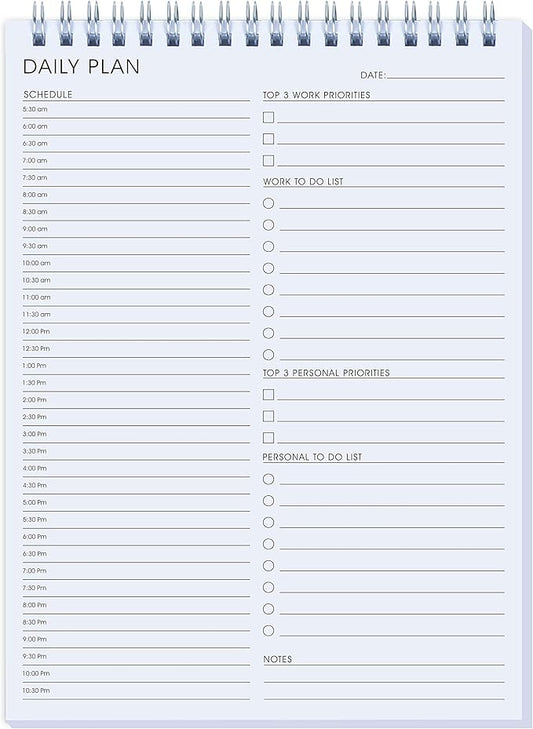Select the 9:00 am schedule row

point(136,229)
